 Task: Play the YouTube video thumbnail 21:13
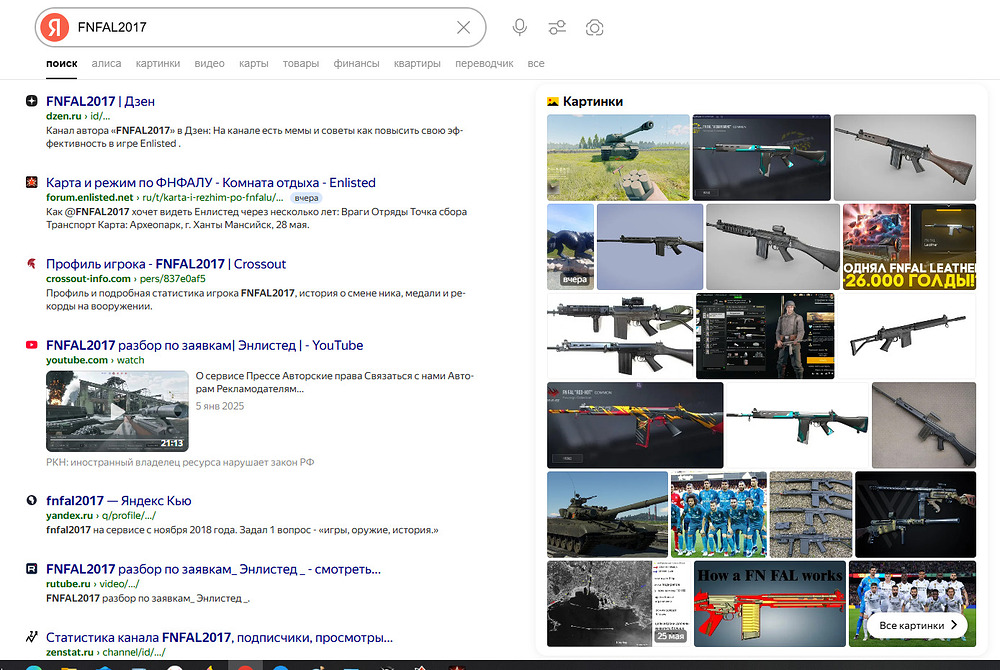117,411
